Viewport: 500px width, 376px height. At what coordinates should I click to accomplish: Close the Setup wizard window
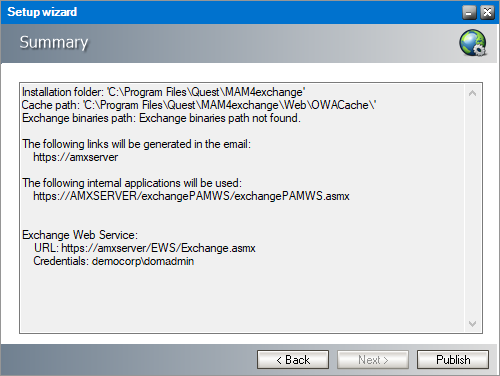click(x=487, y=13)
